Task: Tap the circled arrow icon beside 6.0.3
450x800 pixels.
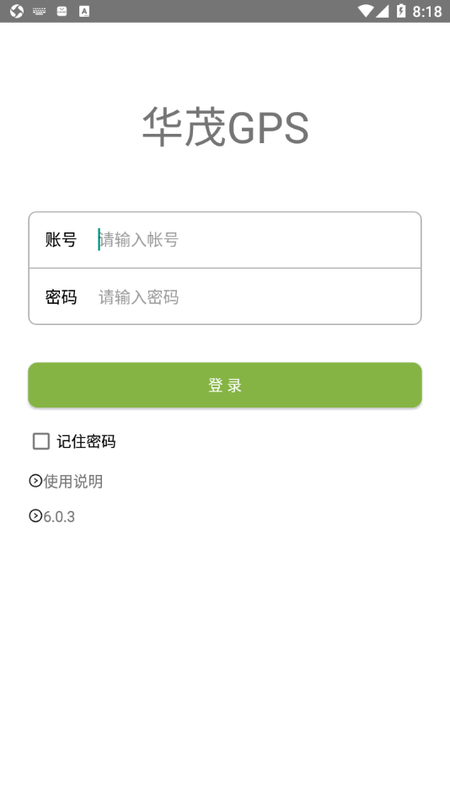Action: click(x=35, y=516)
